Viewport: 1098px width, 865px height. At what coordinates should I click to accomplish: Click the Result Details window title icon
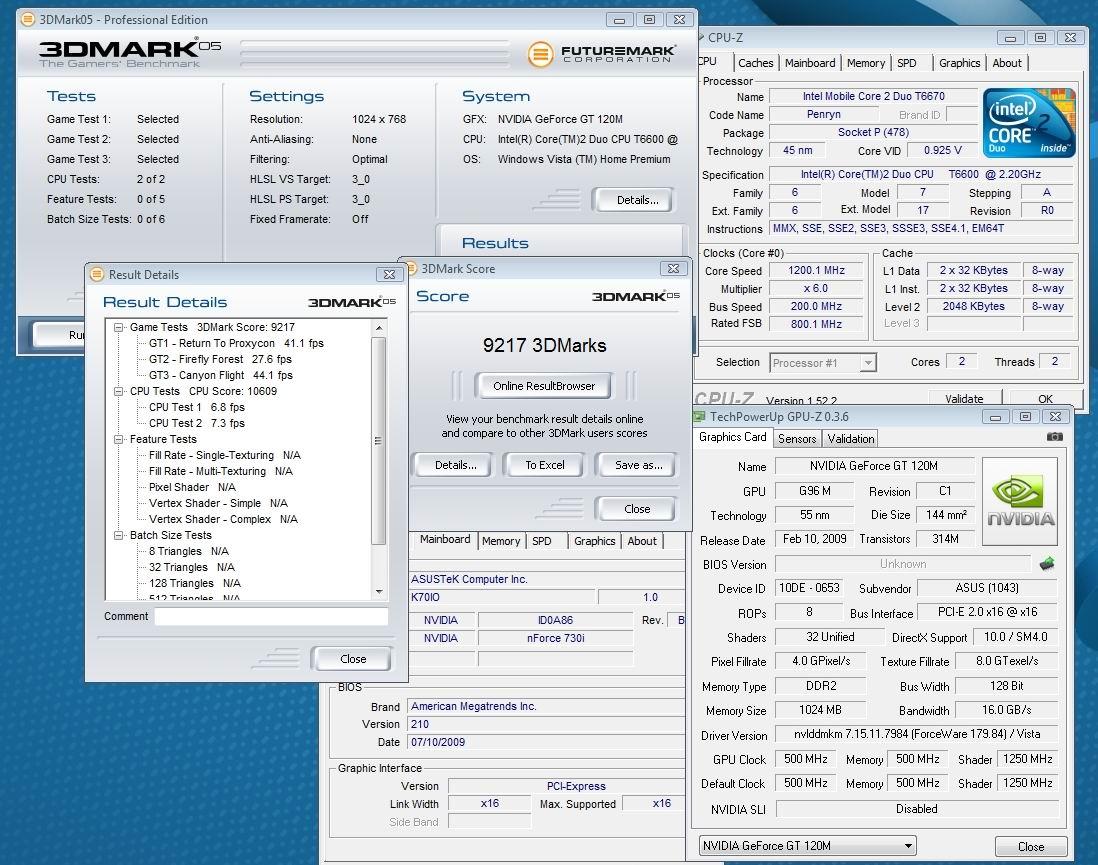pos(97,274)
